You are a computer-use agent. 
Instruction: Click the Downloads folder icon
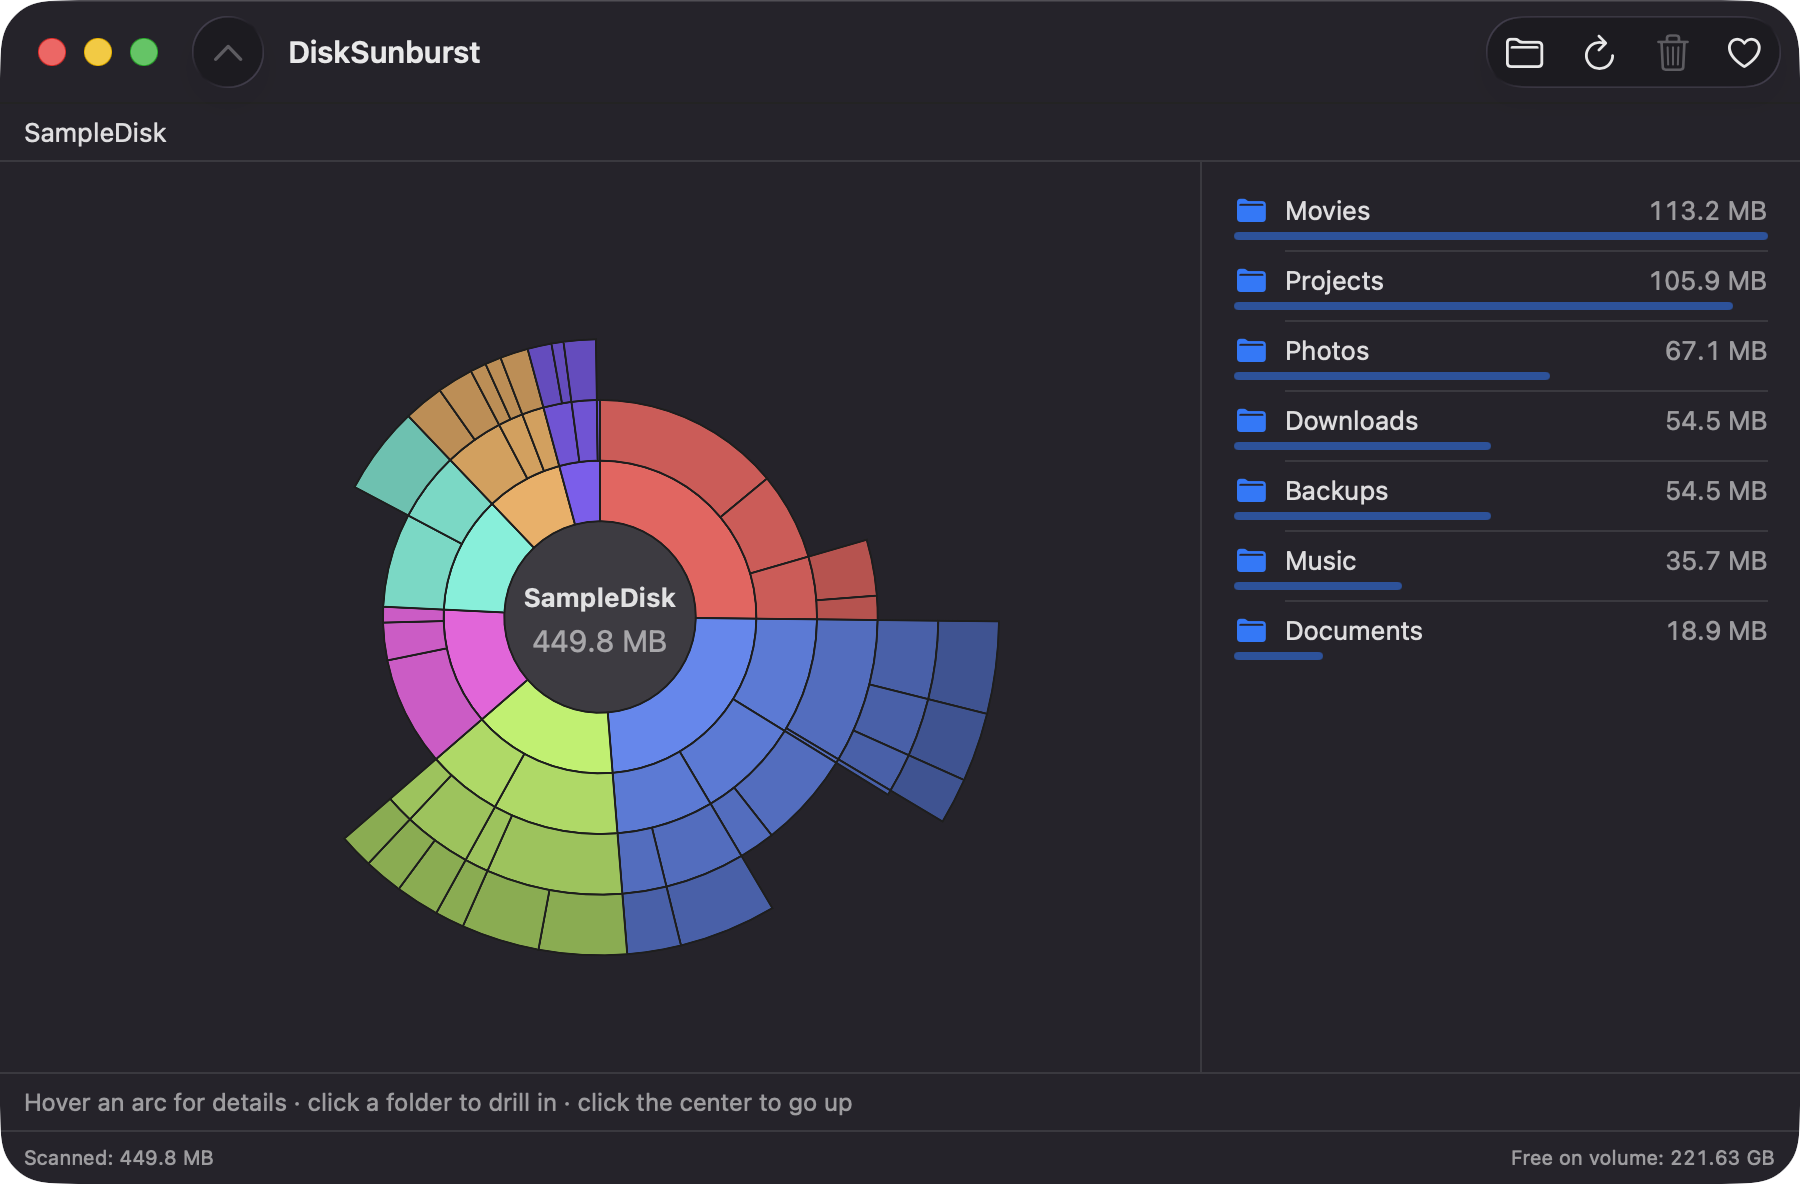click(1251, 420)
